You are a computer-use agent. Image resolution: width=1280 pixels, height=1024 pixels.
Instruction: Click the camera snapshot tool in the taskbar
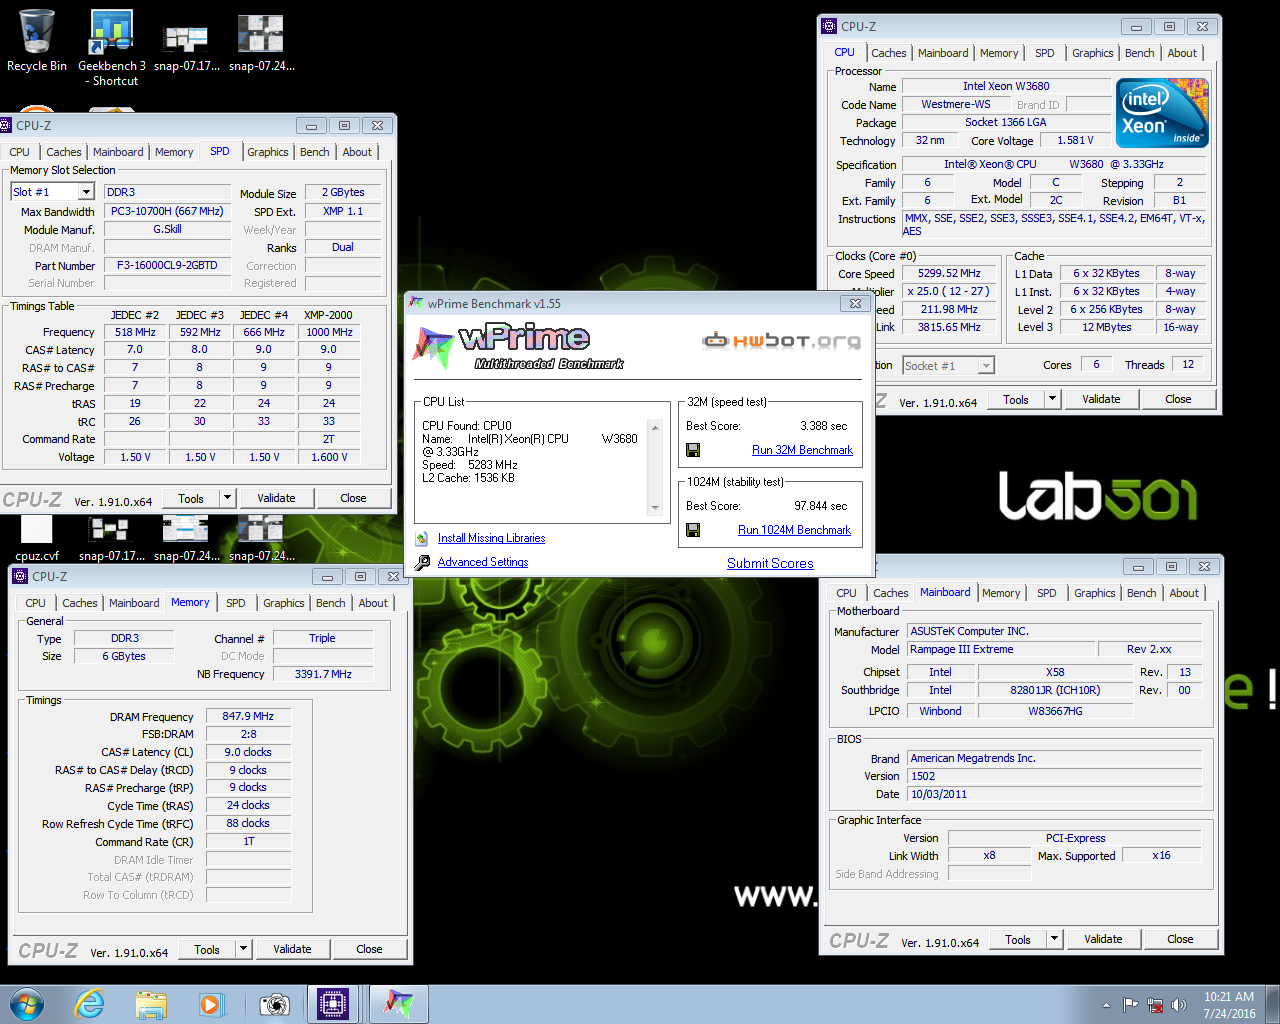coord(273,1004)
